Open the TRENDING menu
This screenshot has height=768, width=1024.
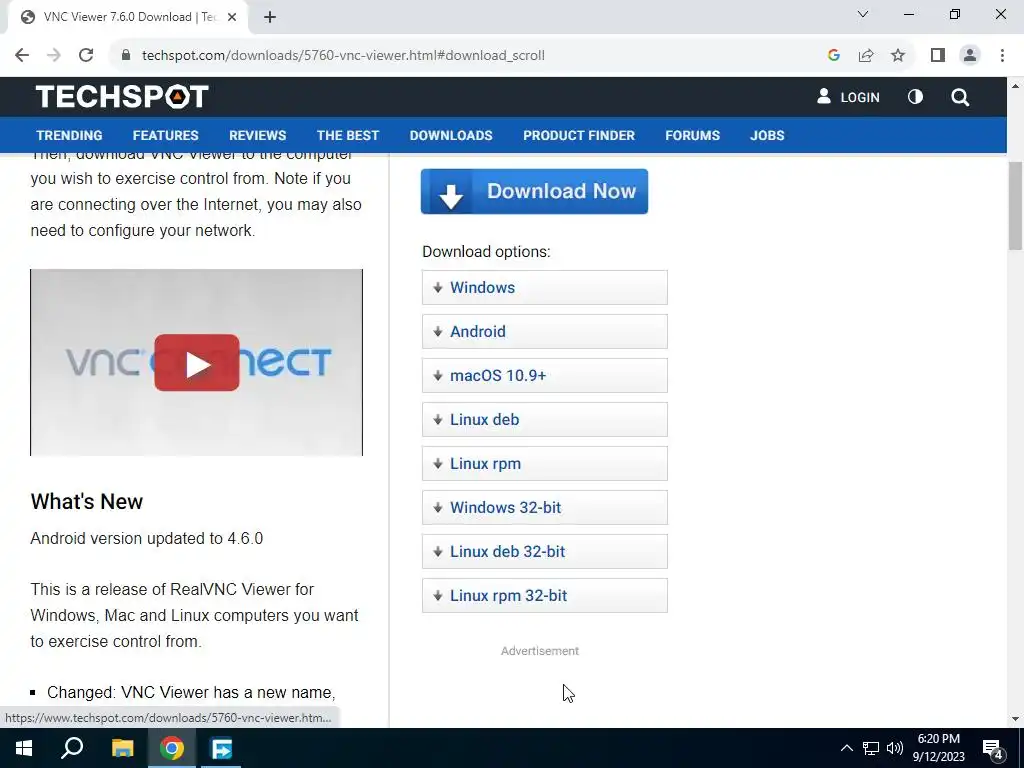click(69, 135)
